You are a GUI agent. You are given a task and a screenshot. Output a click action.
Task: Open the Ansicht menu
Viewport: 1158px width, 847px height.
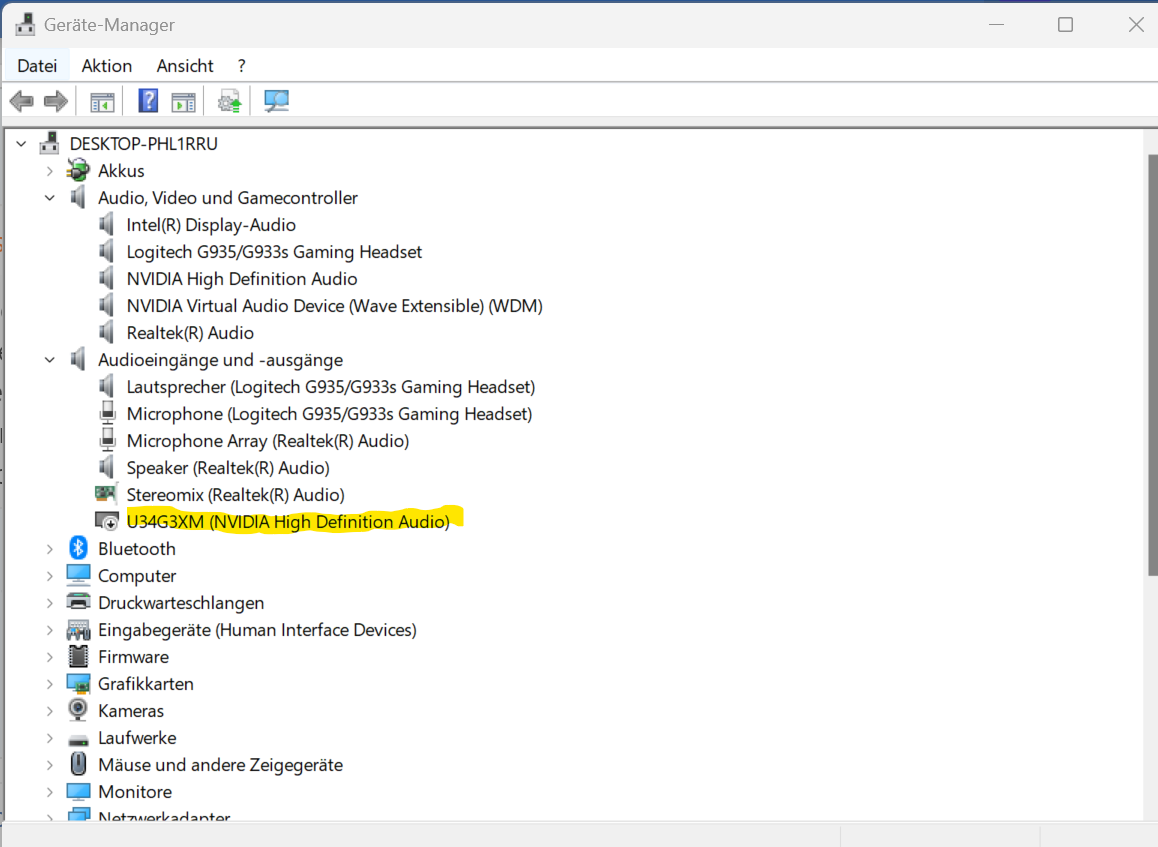[x=185, y=66]
